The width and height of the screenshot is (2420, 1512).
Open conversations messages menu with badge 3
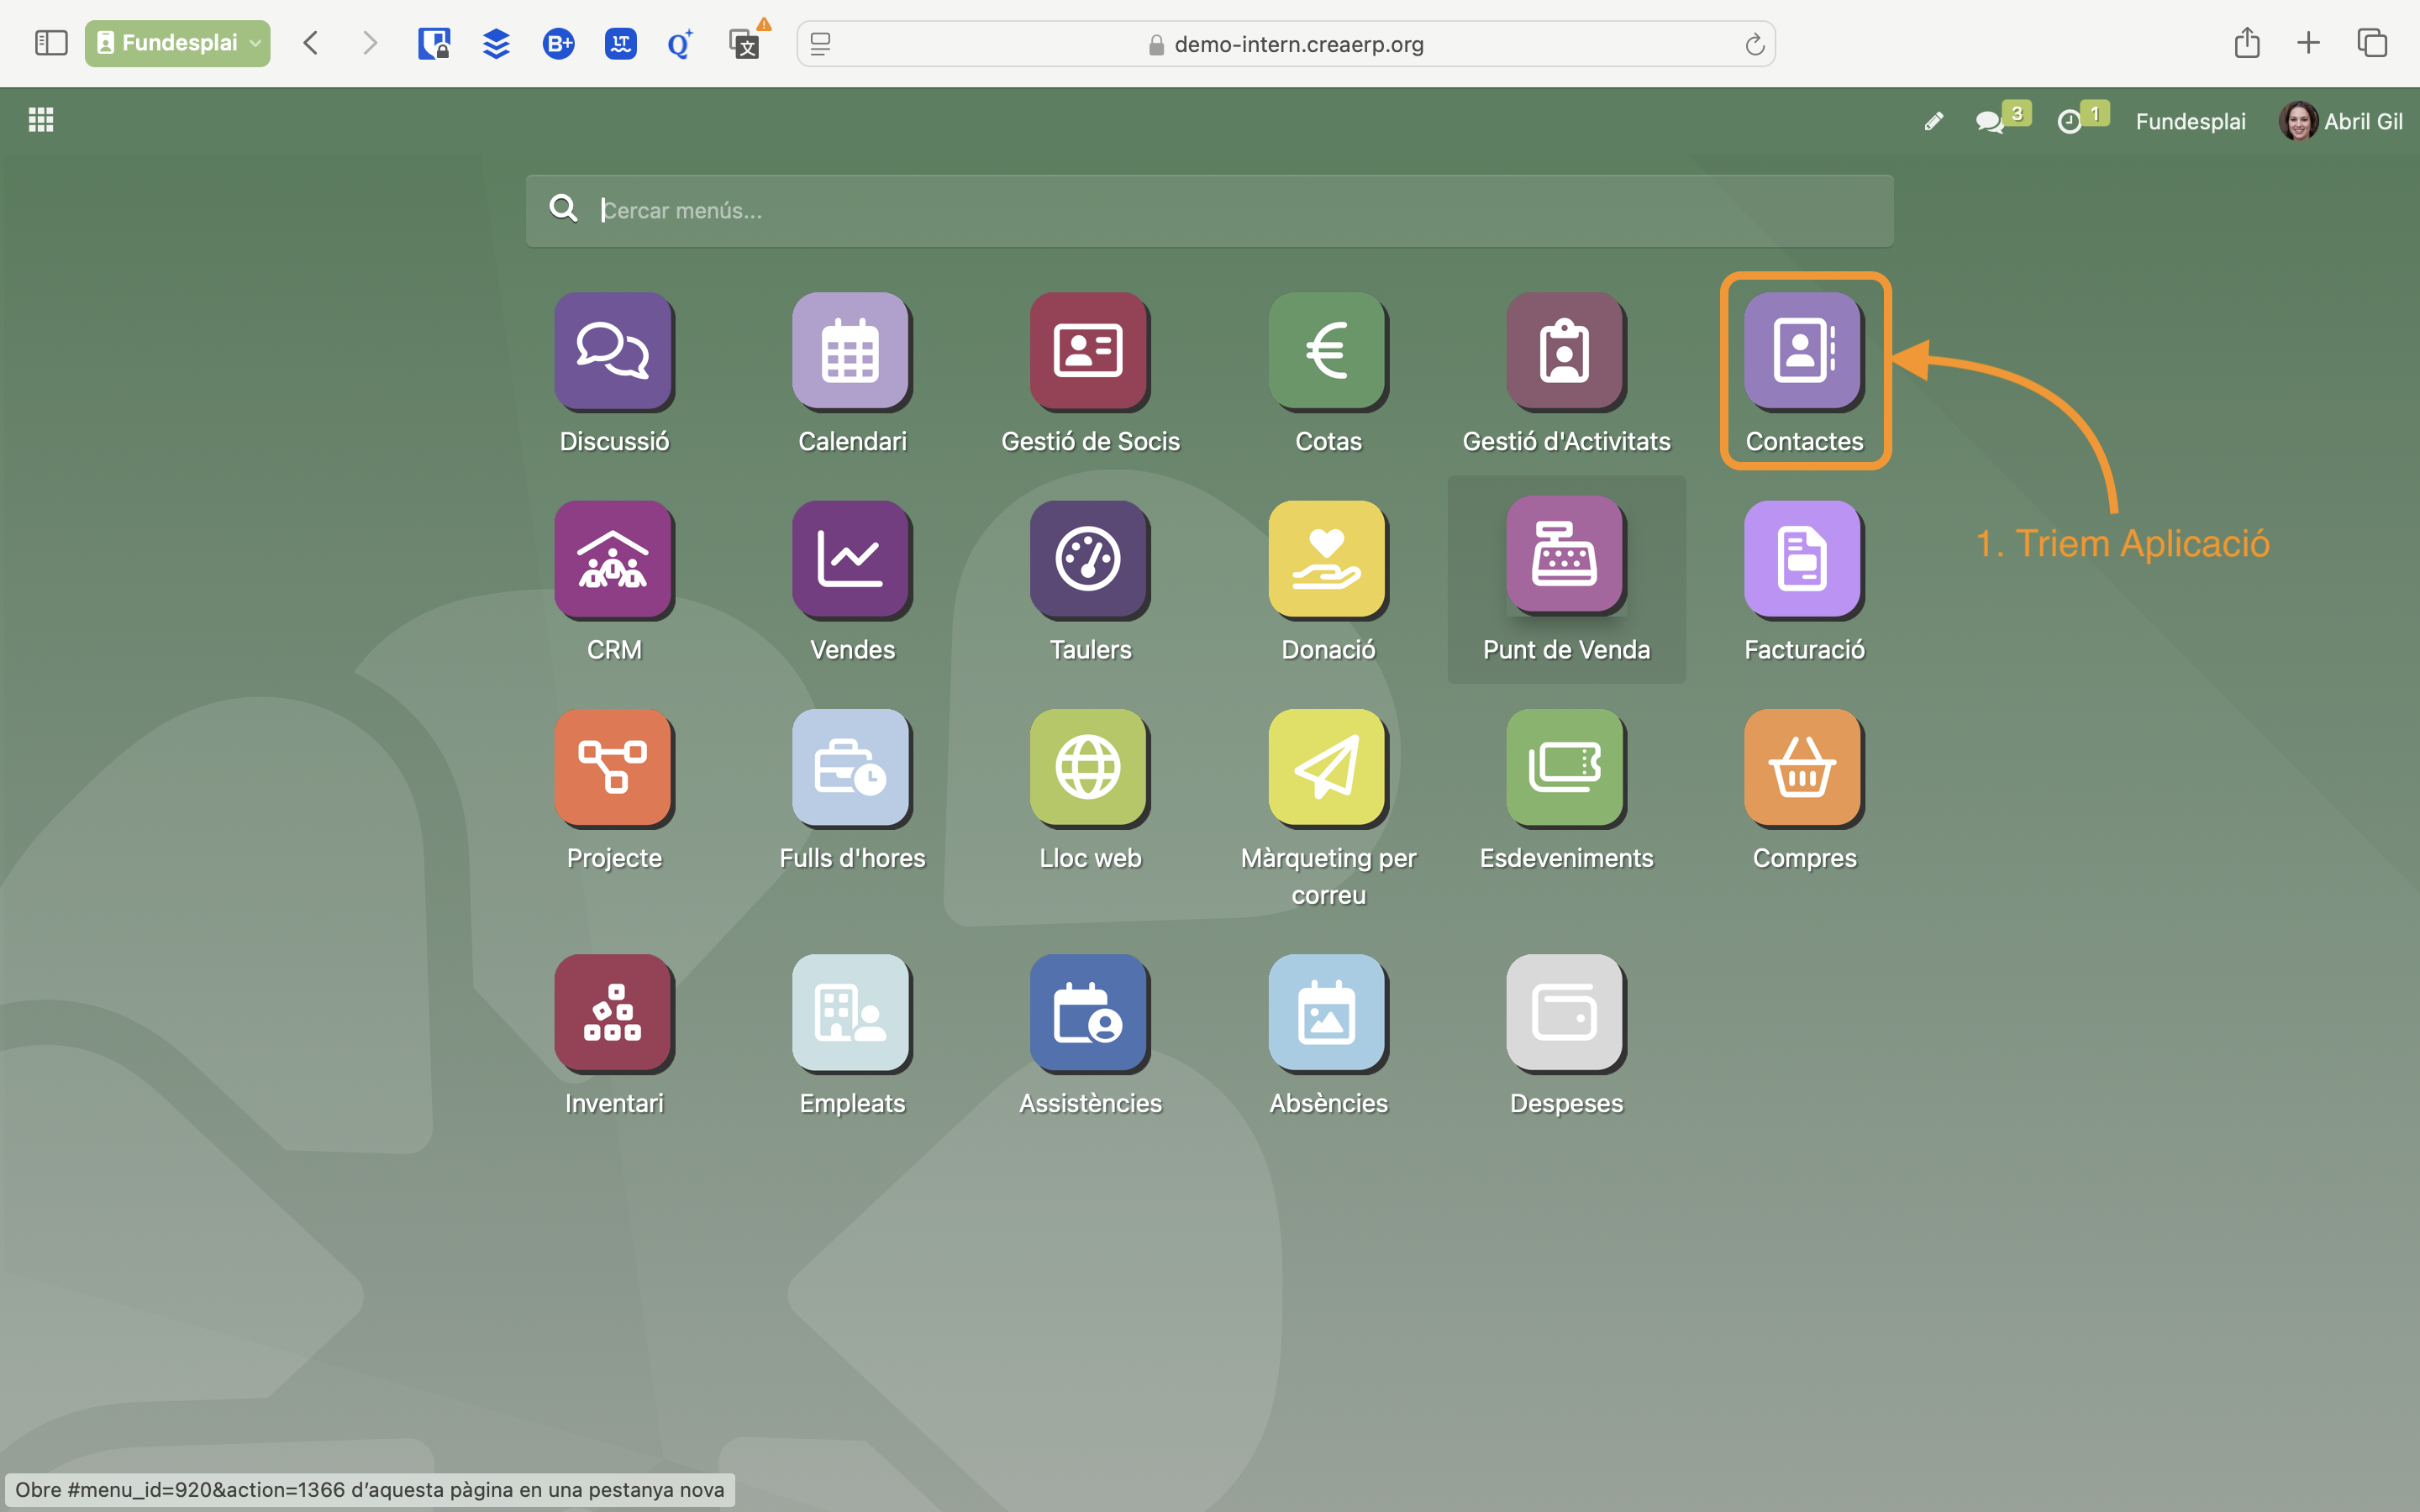tap(1990, 121)
